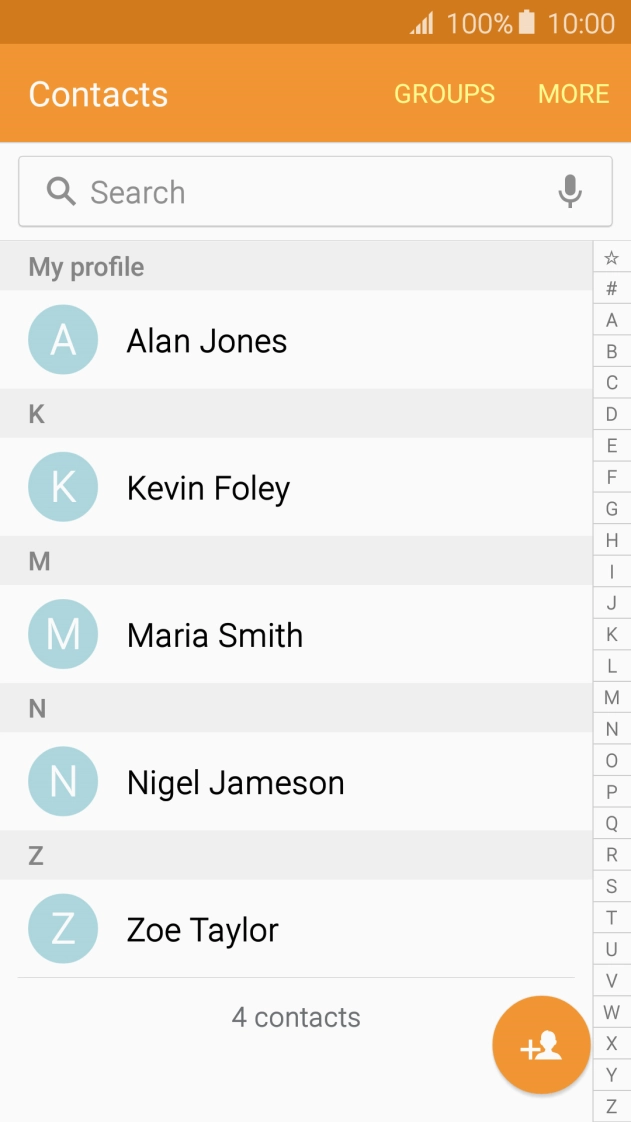Tap the voice search microphone icon
Viewport: 631px width, 1122px height.
(570, 191)
